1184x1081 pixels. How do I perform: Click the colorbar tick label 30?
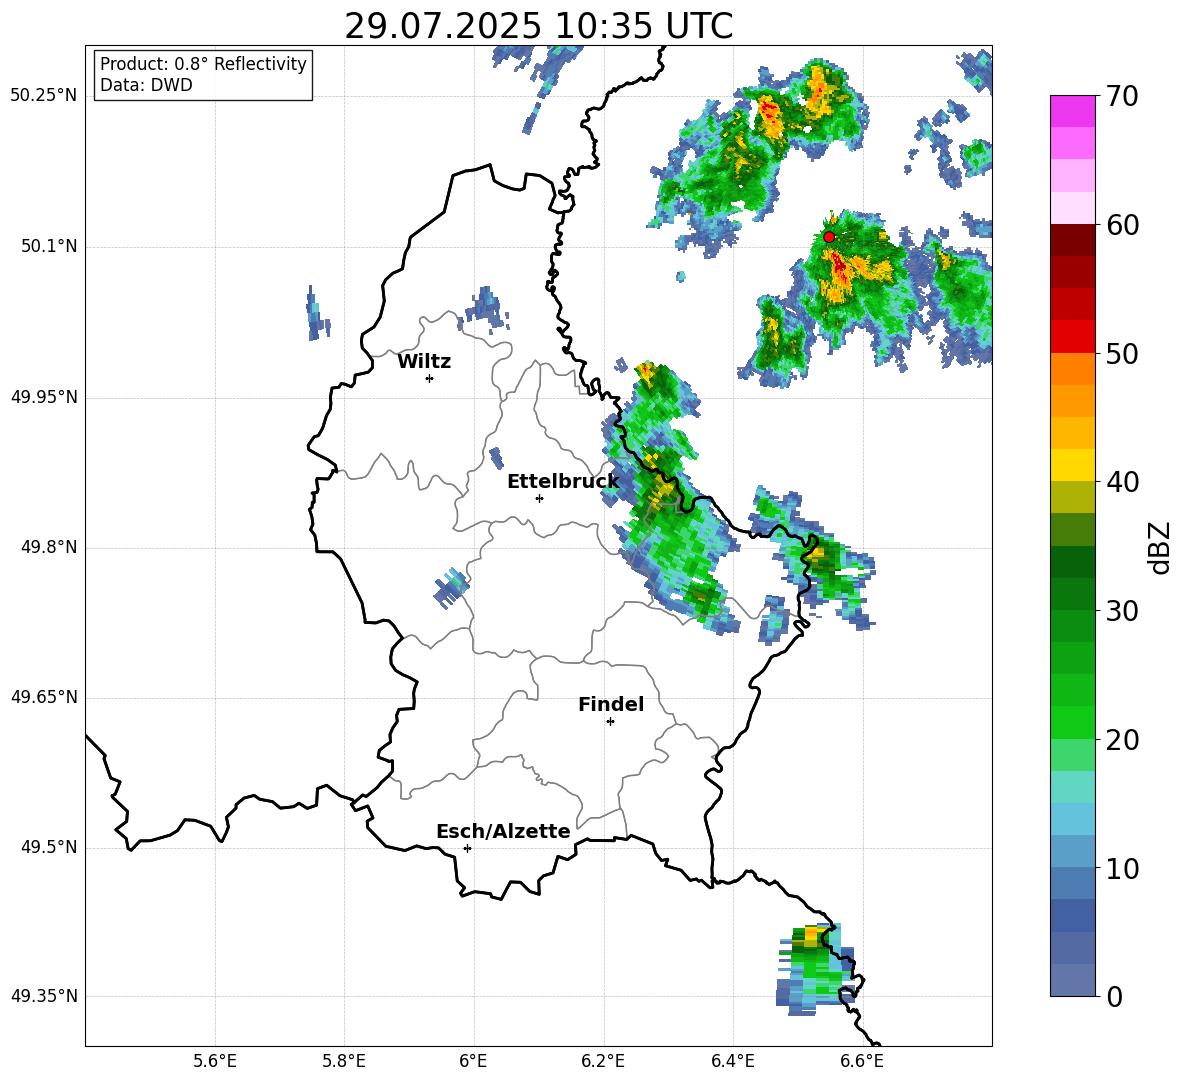point(1122,611)
